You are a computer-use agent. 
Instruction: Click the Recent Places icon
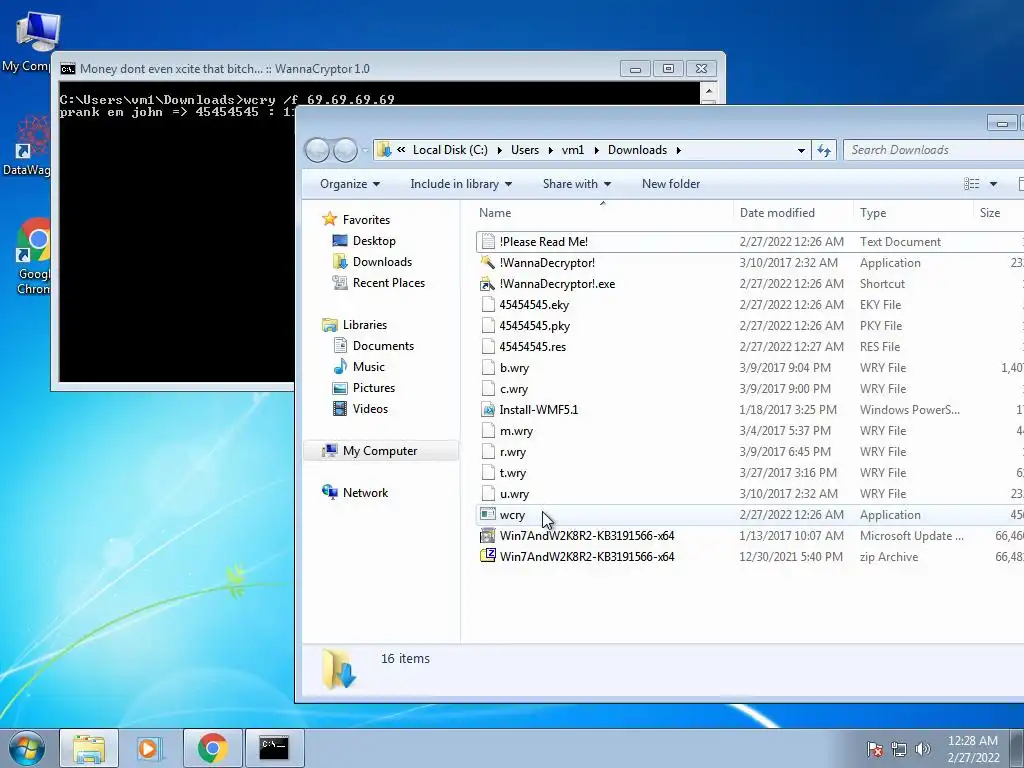coord(340,282)
